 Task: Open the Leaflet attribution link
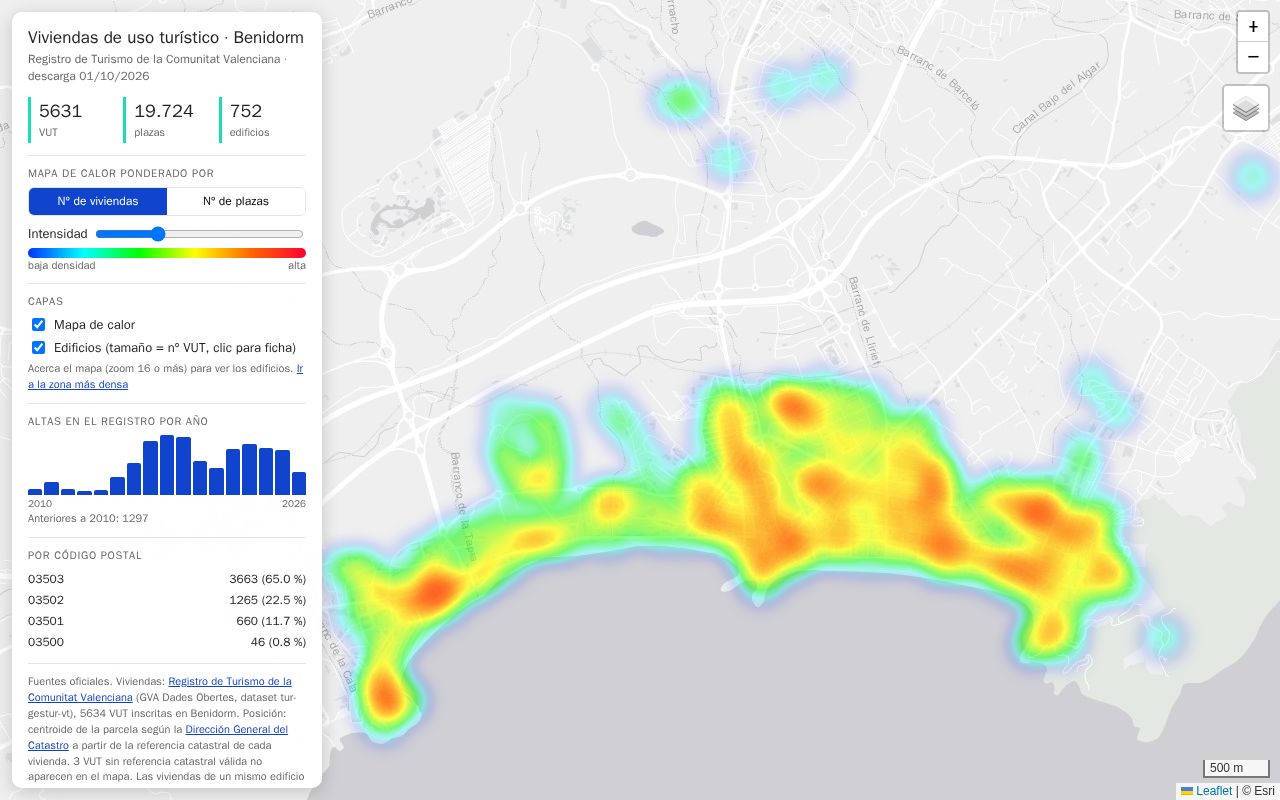click(1207, 791)
